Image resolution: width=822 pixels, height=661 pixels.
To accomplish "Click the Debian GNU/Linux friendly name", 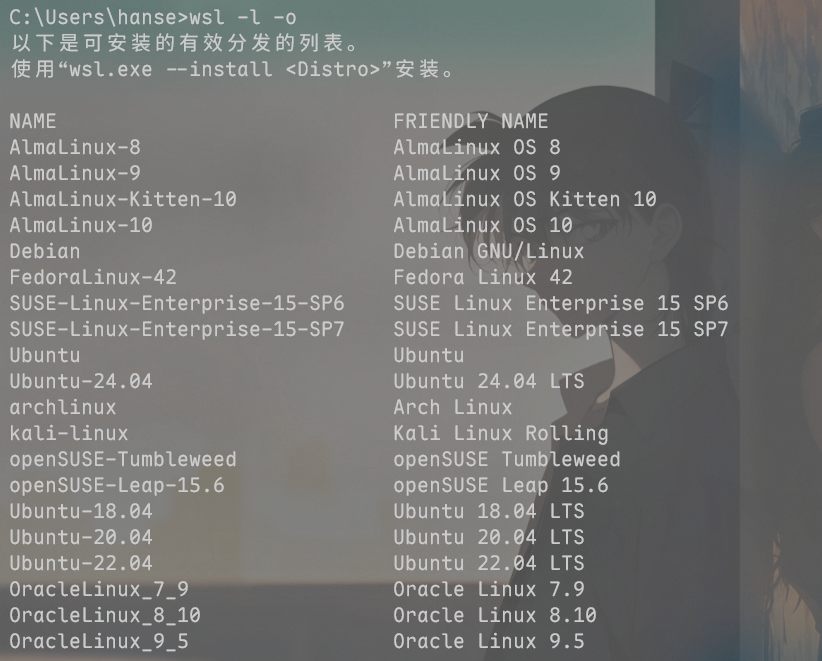I will coord(489,251).
